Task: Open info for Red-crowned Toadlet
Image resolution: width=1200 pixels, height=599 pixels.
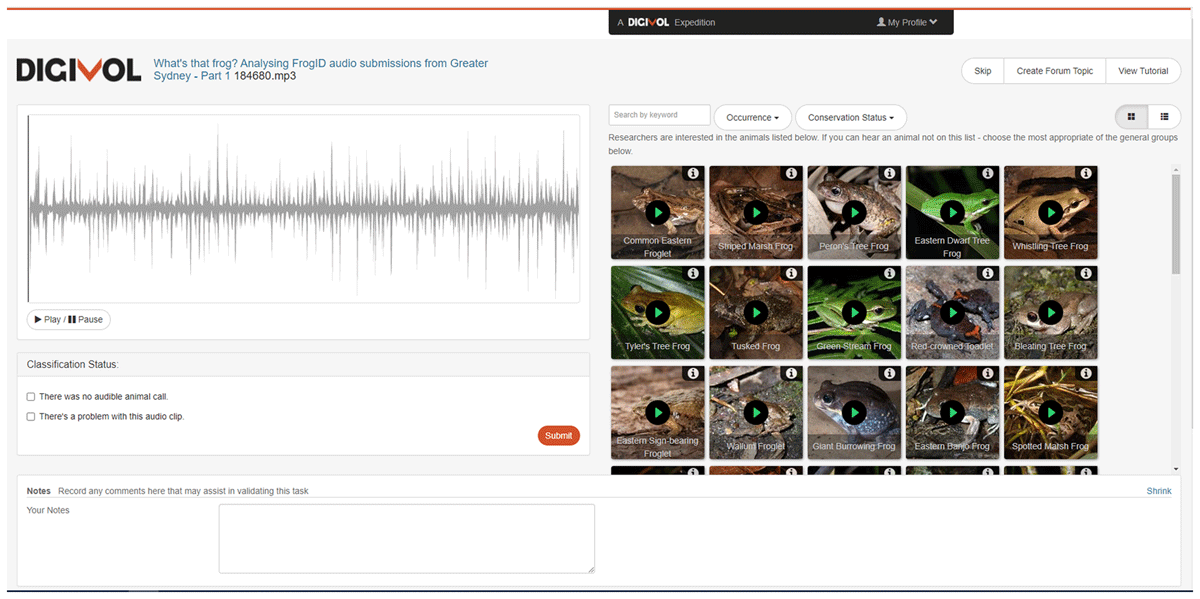Action: [987, 274]
